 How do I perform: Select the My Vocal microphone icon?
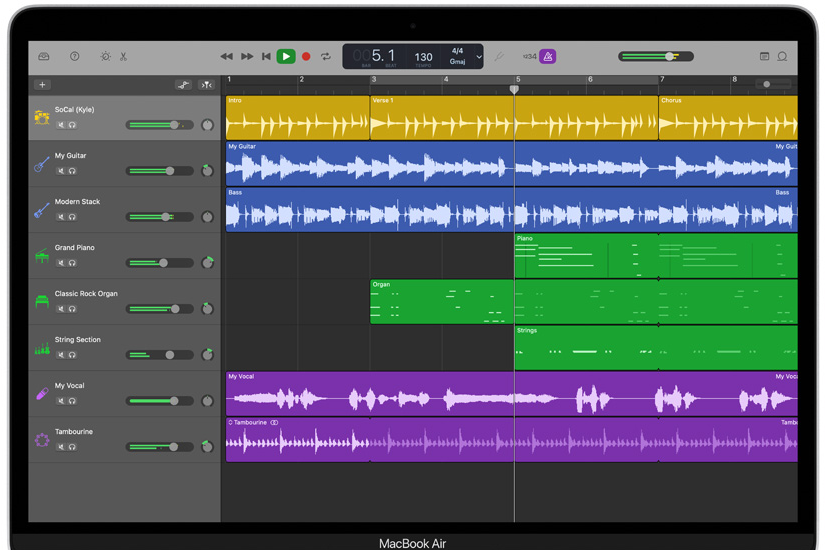(42, 394)
